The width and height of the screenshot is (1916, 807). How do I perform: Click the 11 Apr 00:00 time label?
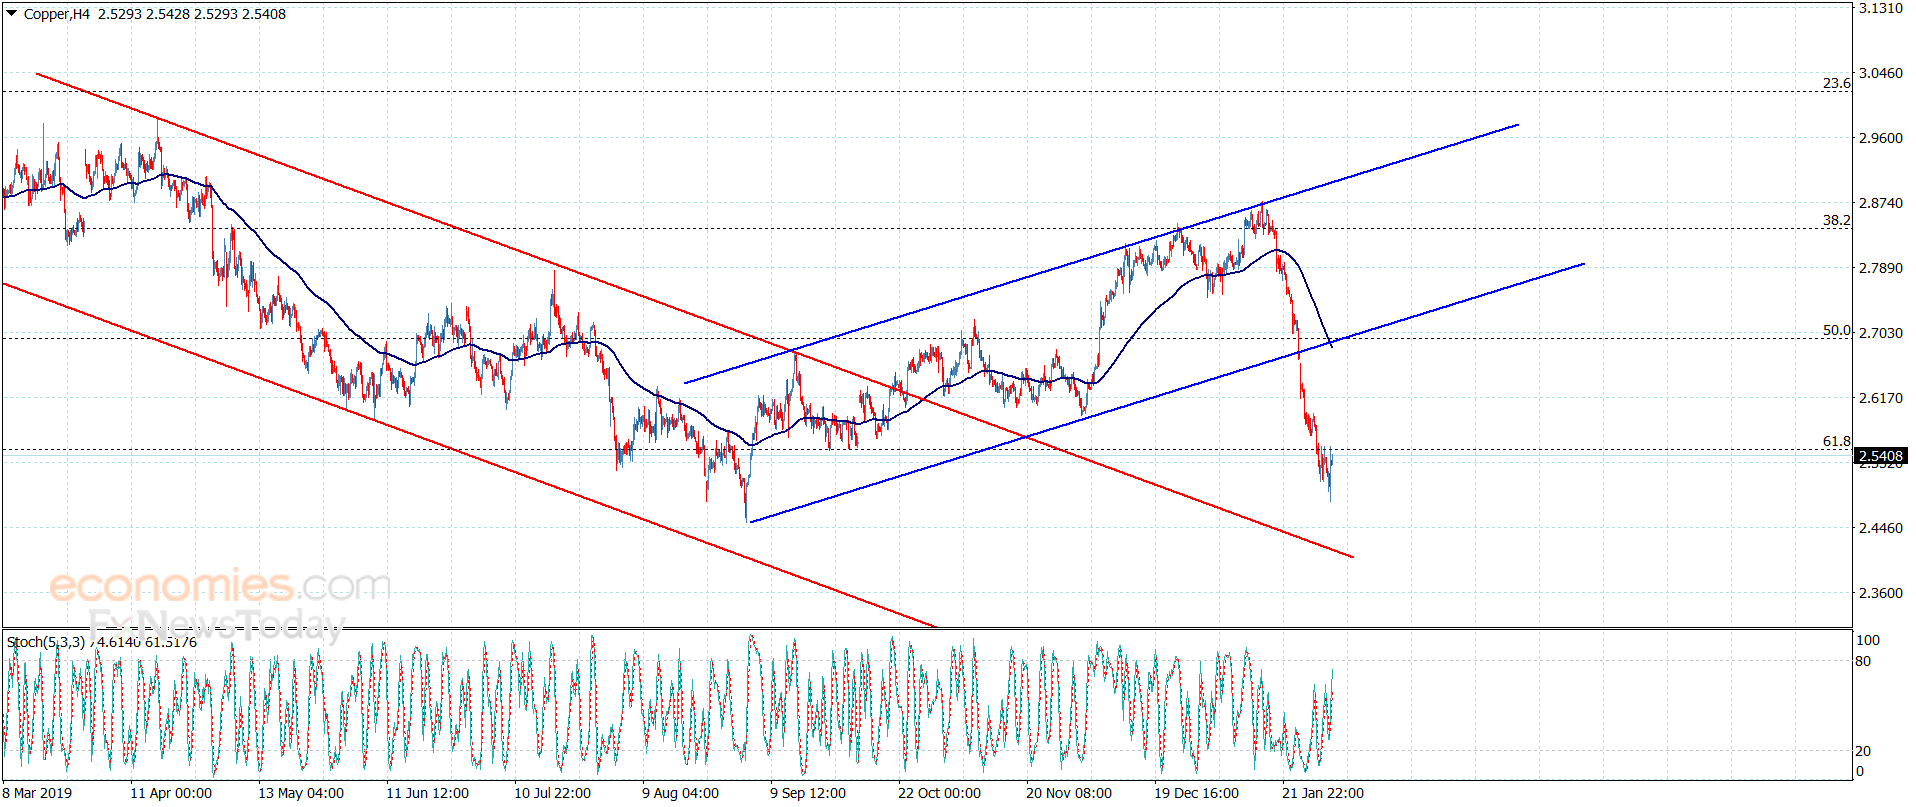click(171, 793)
